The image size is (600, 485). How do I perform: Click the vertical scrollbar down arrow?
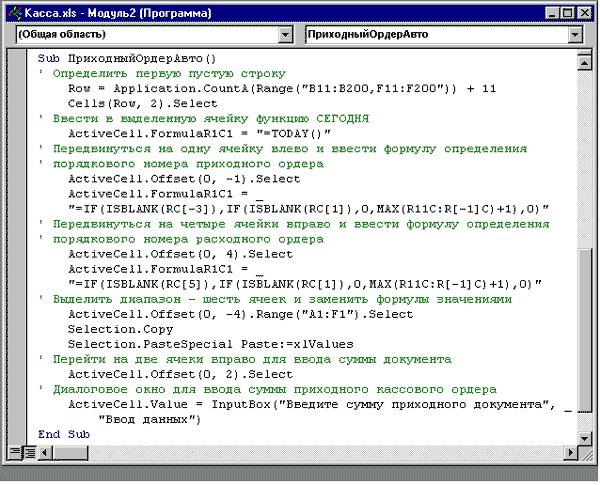584,438
